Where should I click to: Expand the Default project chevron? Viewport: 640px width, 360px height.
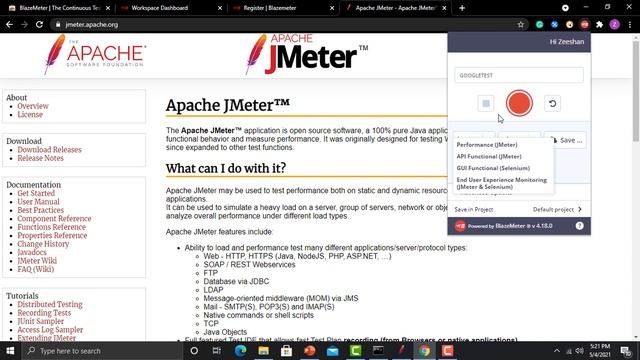coord(580,209)
